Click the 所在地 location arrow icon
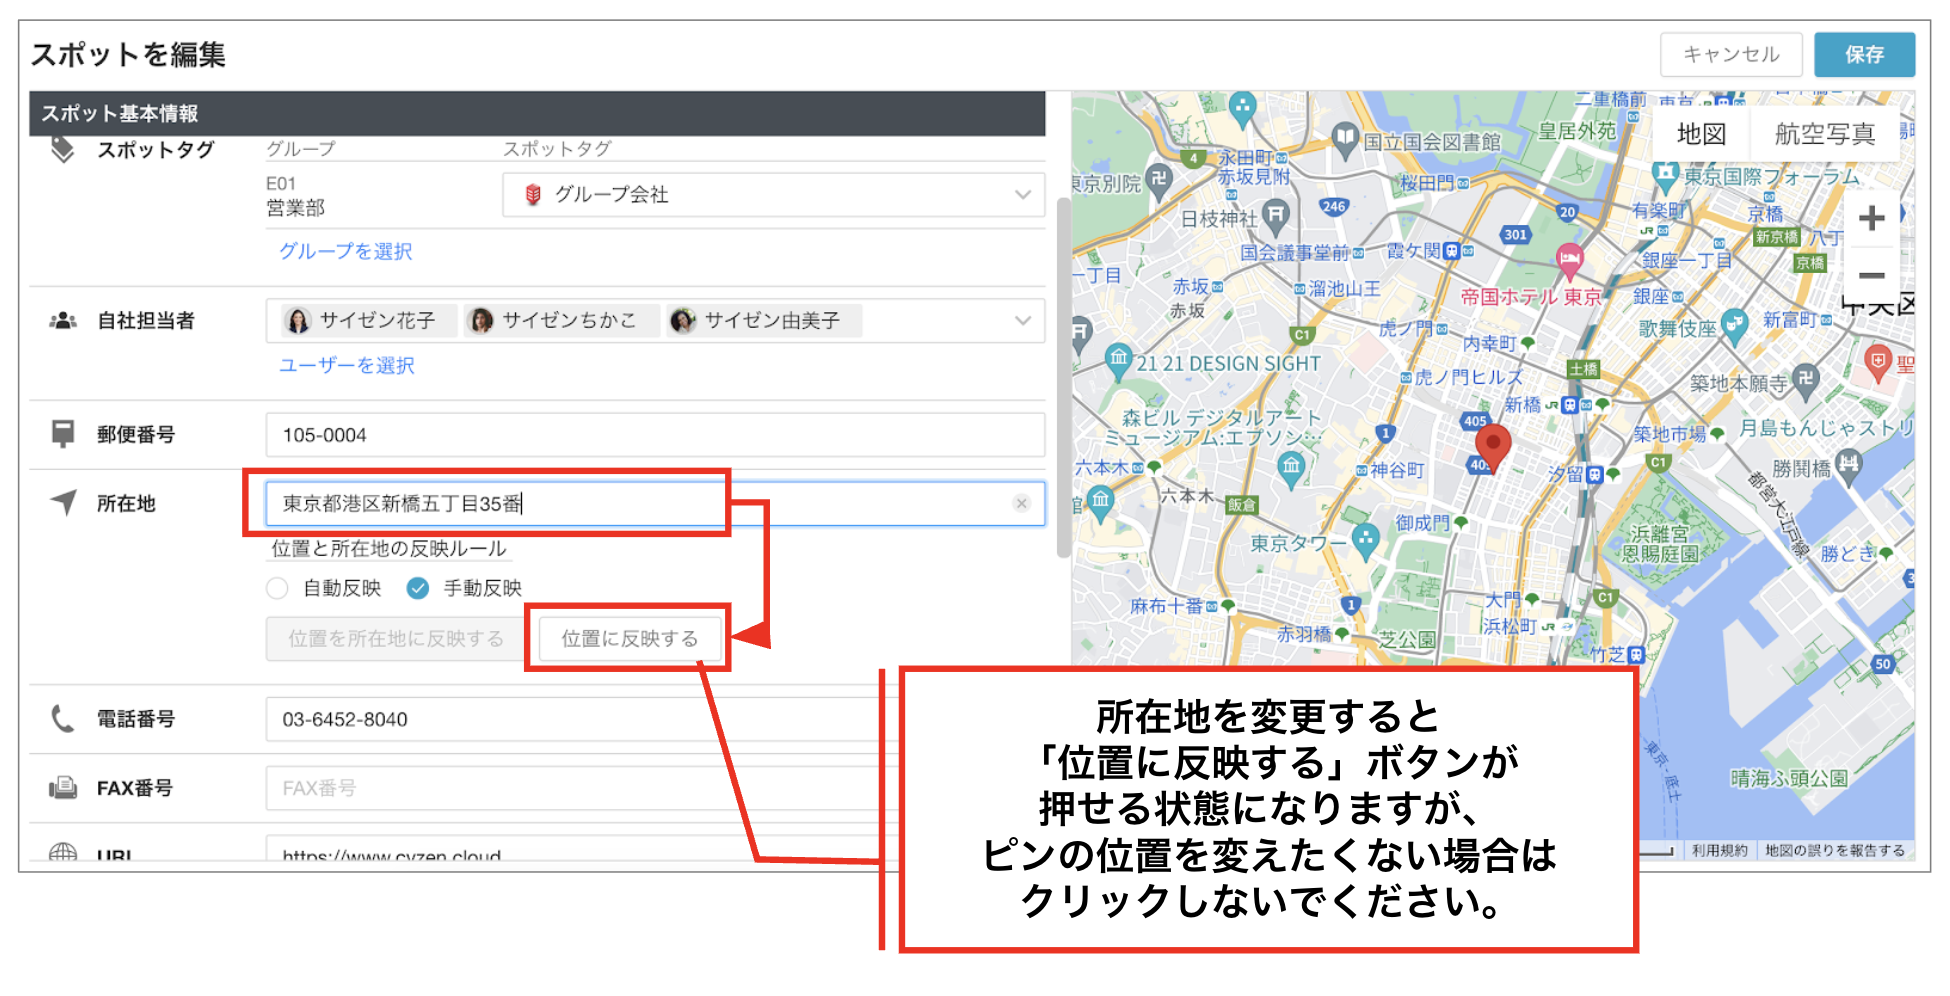 pos(63,502)
